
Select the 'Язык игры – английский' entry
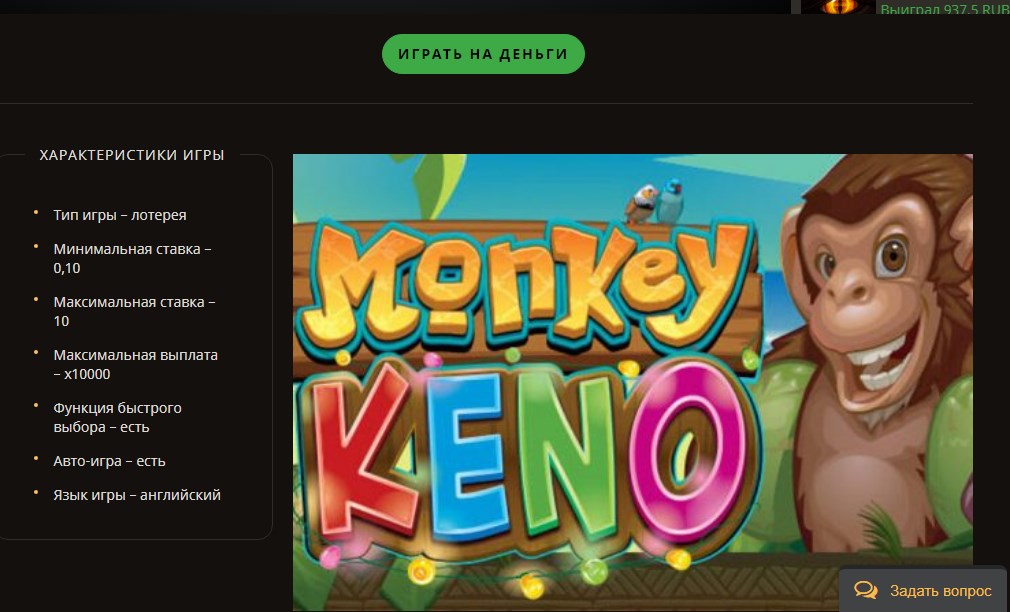click(x=137, y=494)
